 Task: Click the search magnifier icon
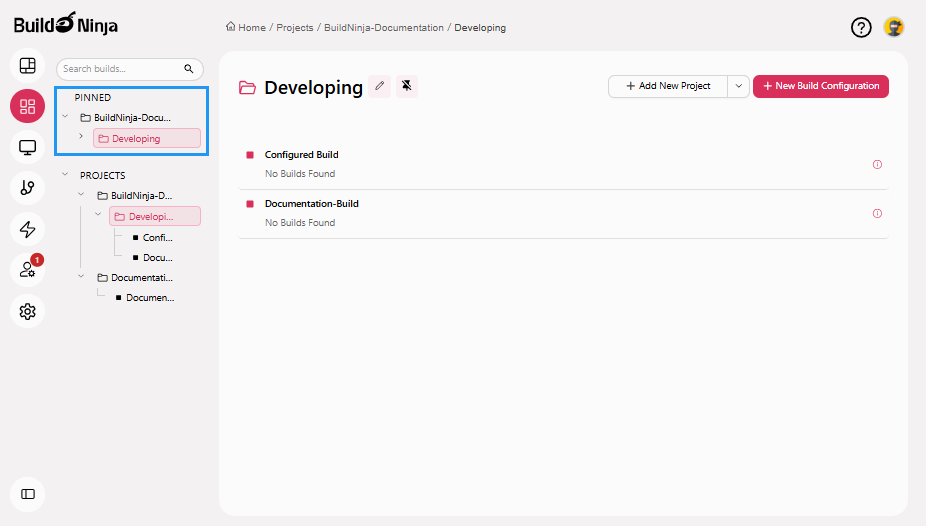click(188, 69)
